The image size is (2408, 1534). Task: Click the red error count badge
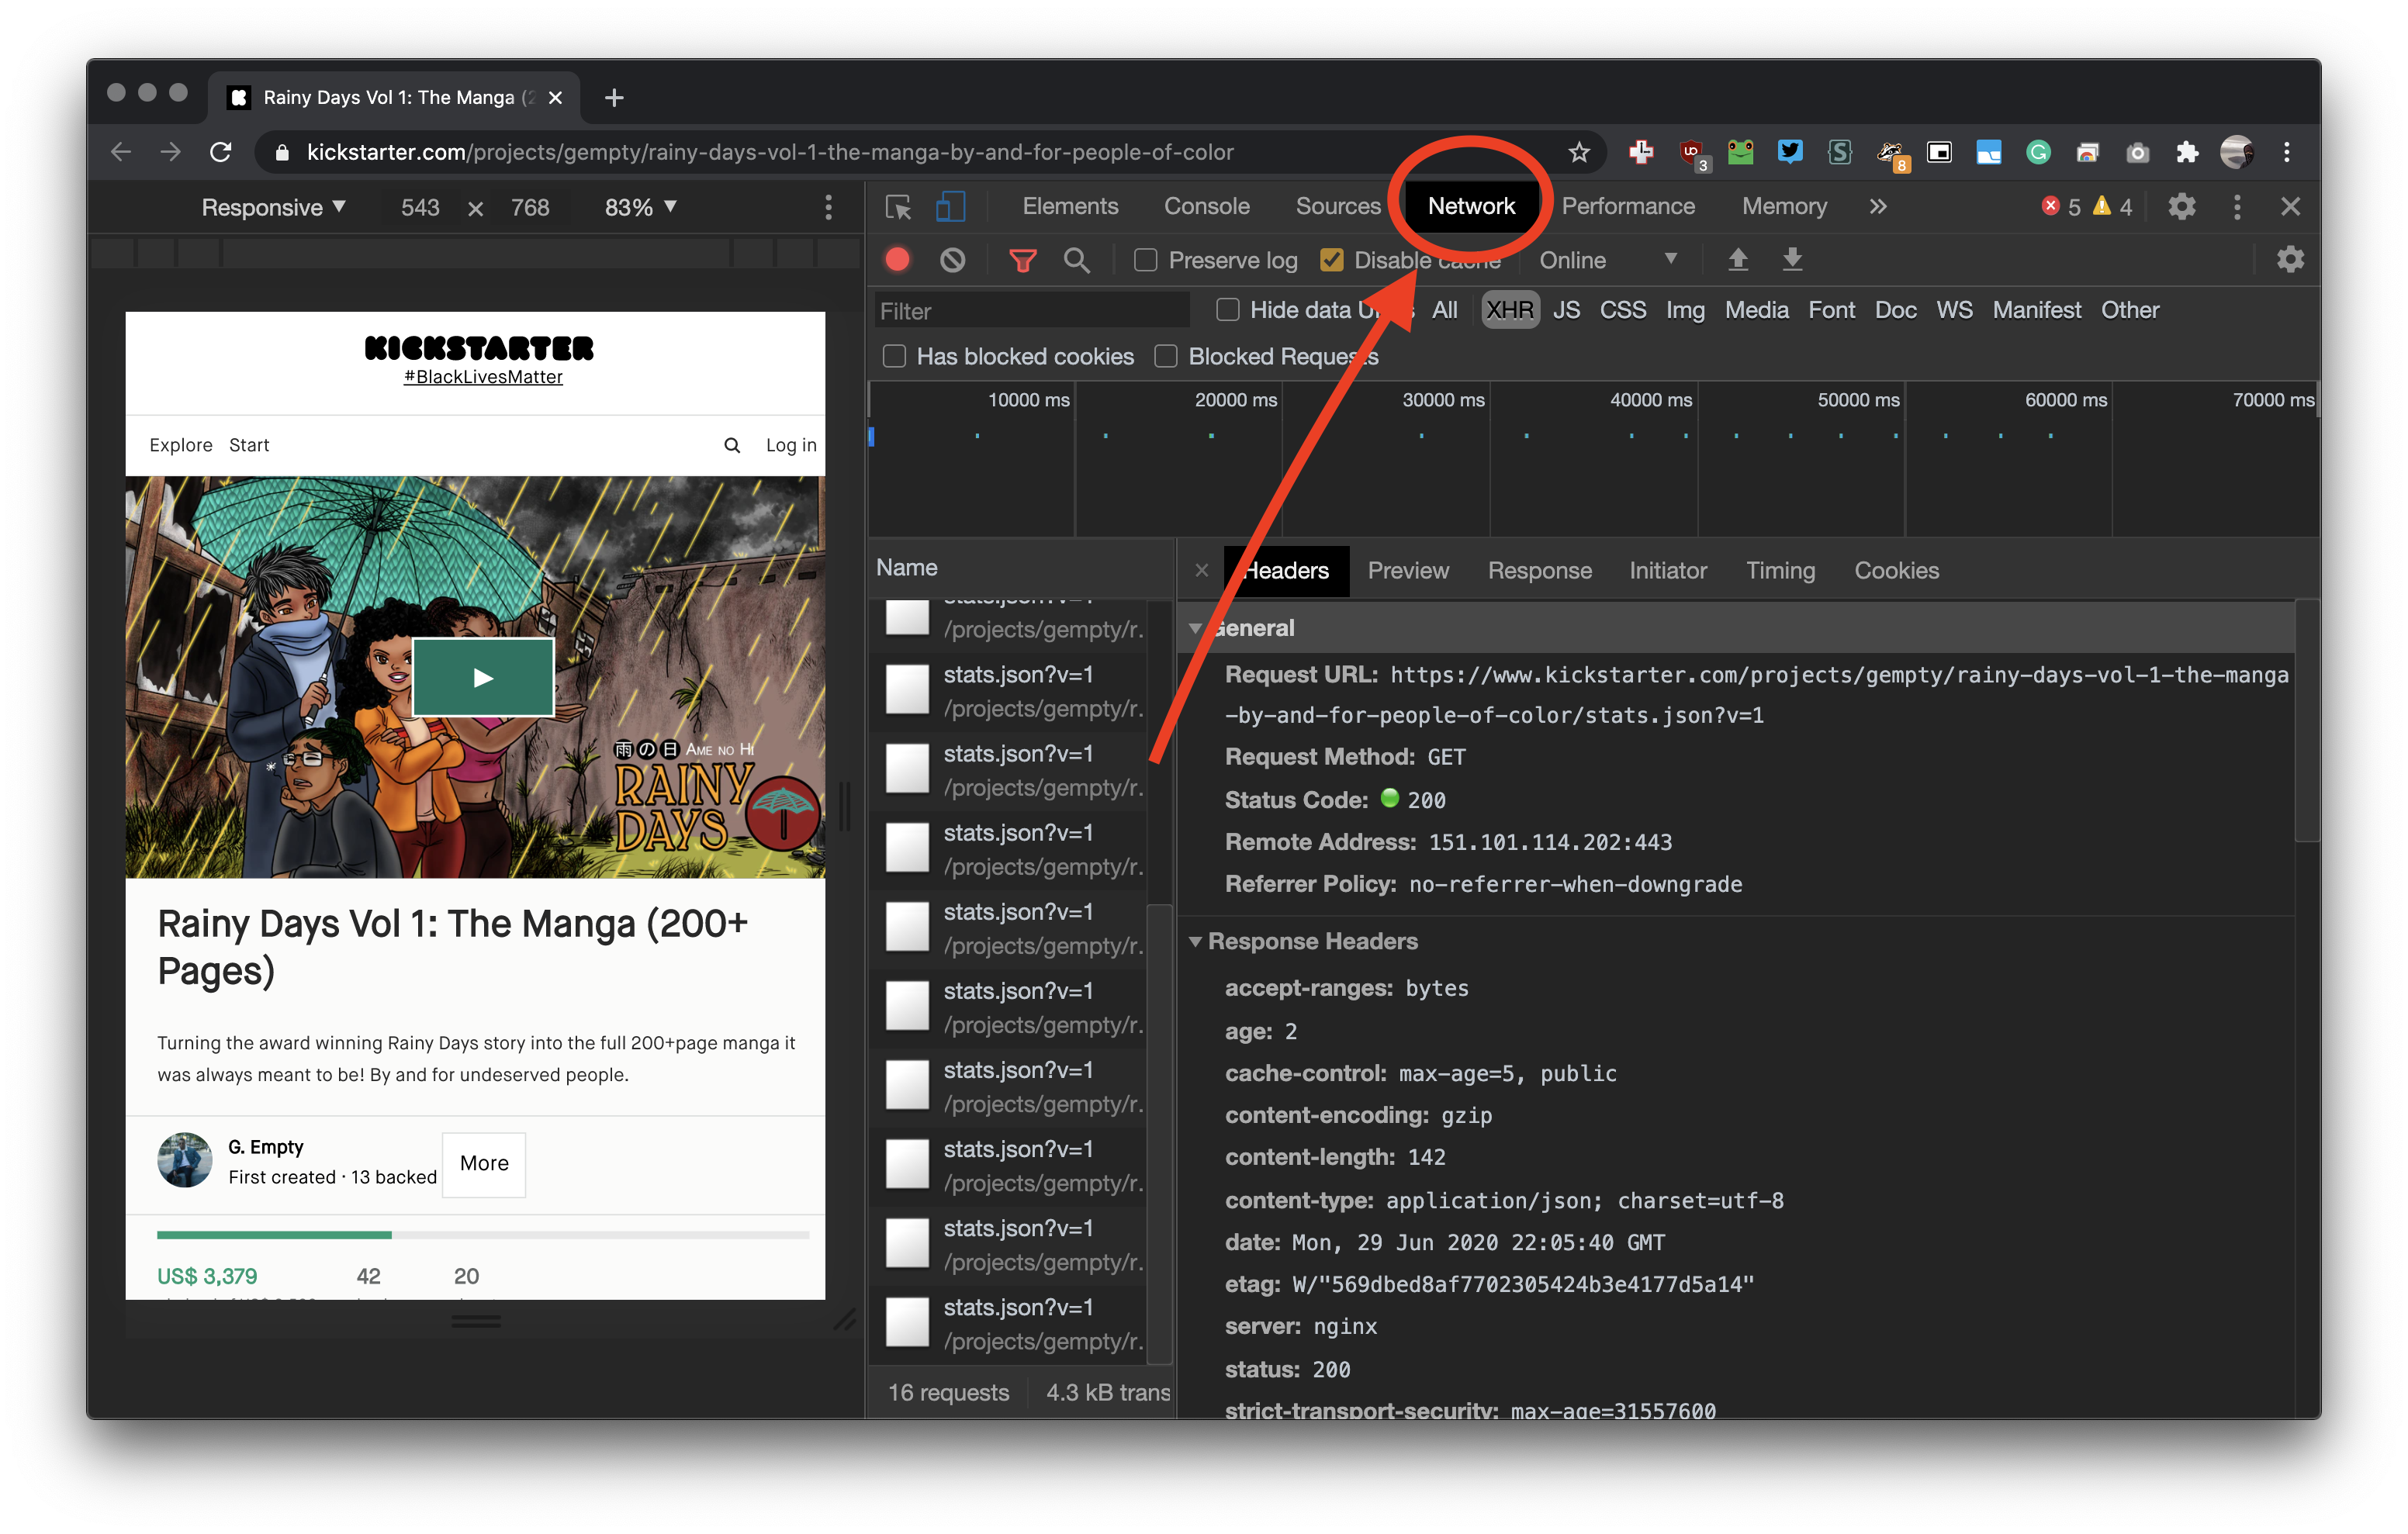point(2051,206)
